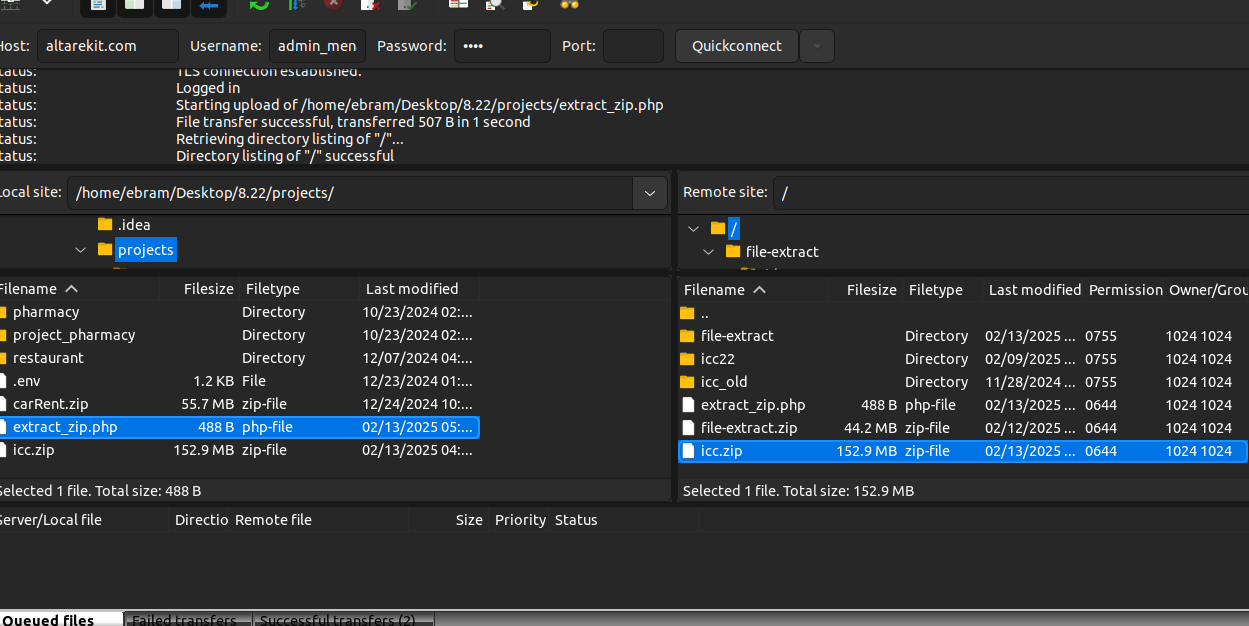Open the directory listing filters dialog
Viewport: 1249px width, 626px height.
point(458,5)
